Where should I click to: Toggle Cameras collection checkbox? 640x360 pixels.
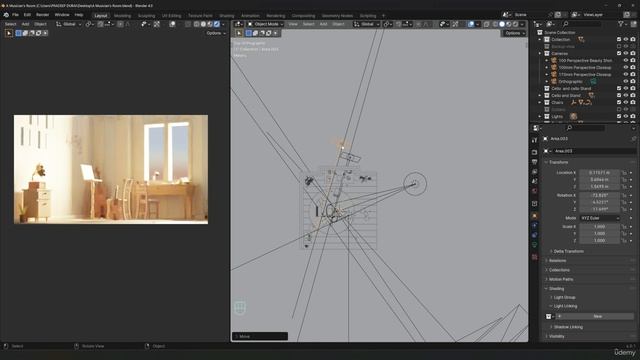(x=619, y=53)
